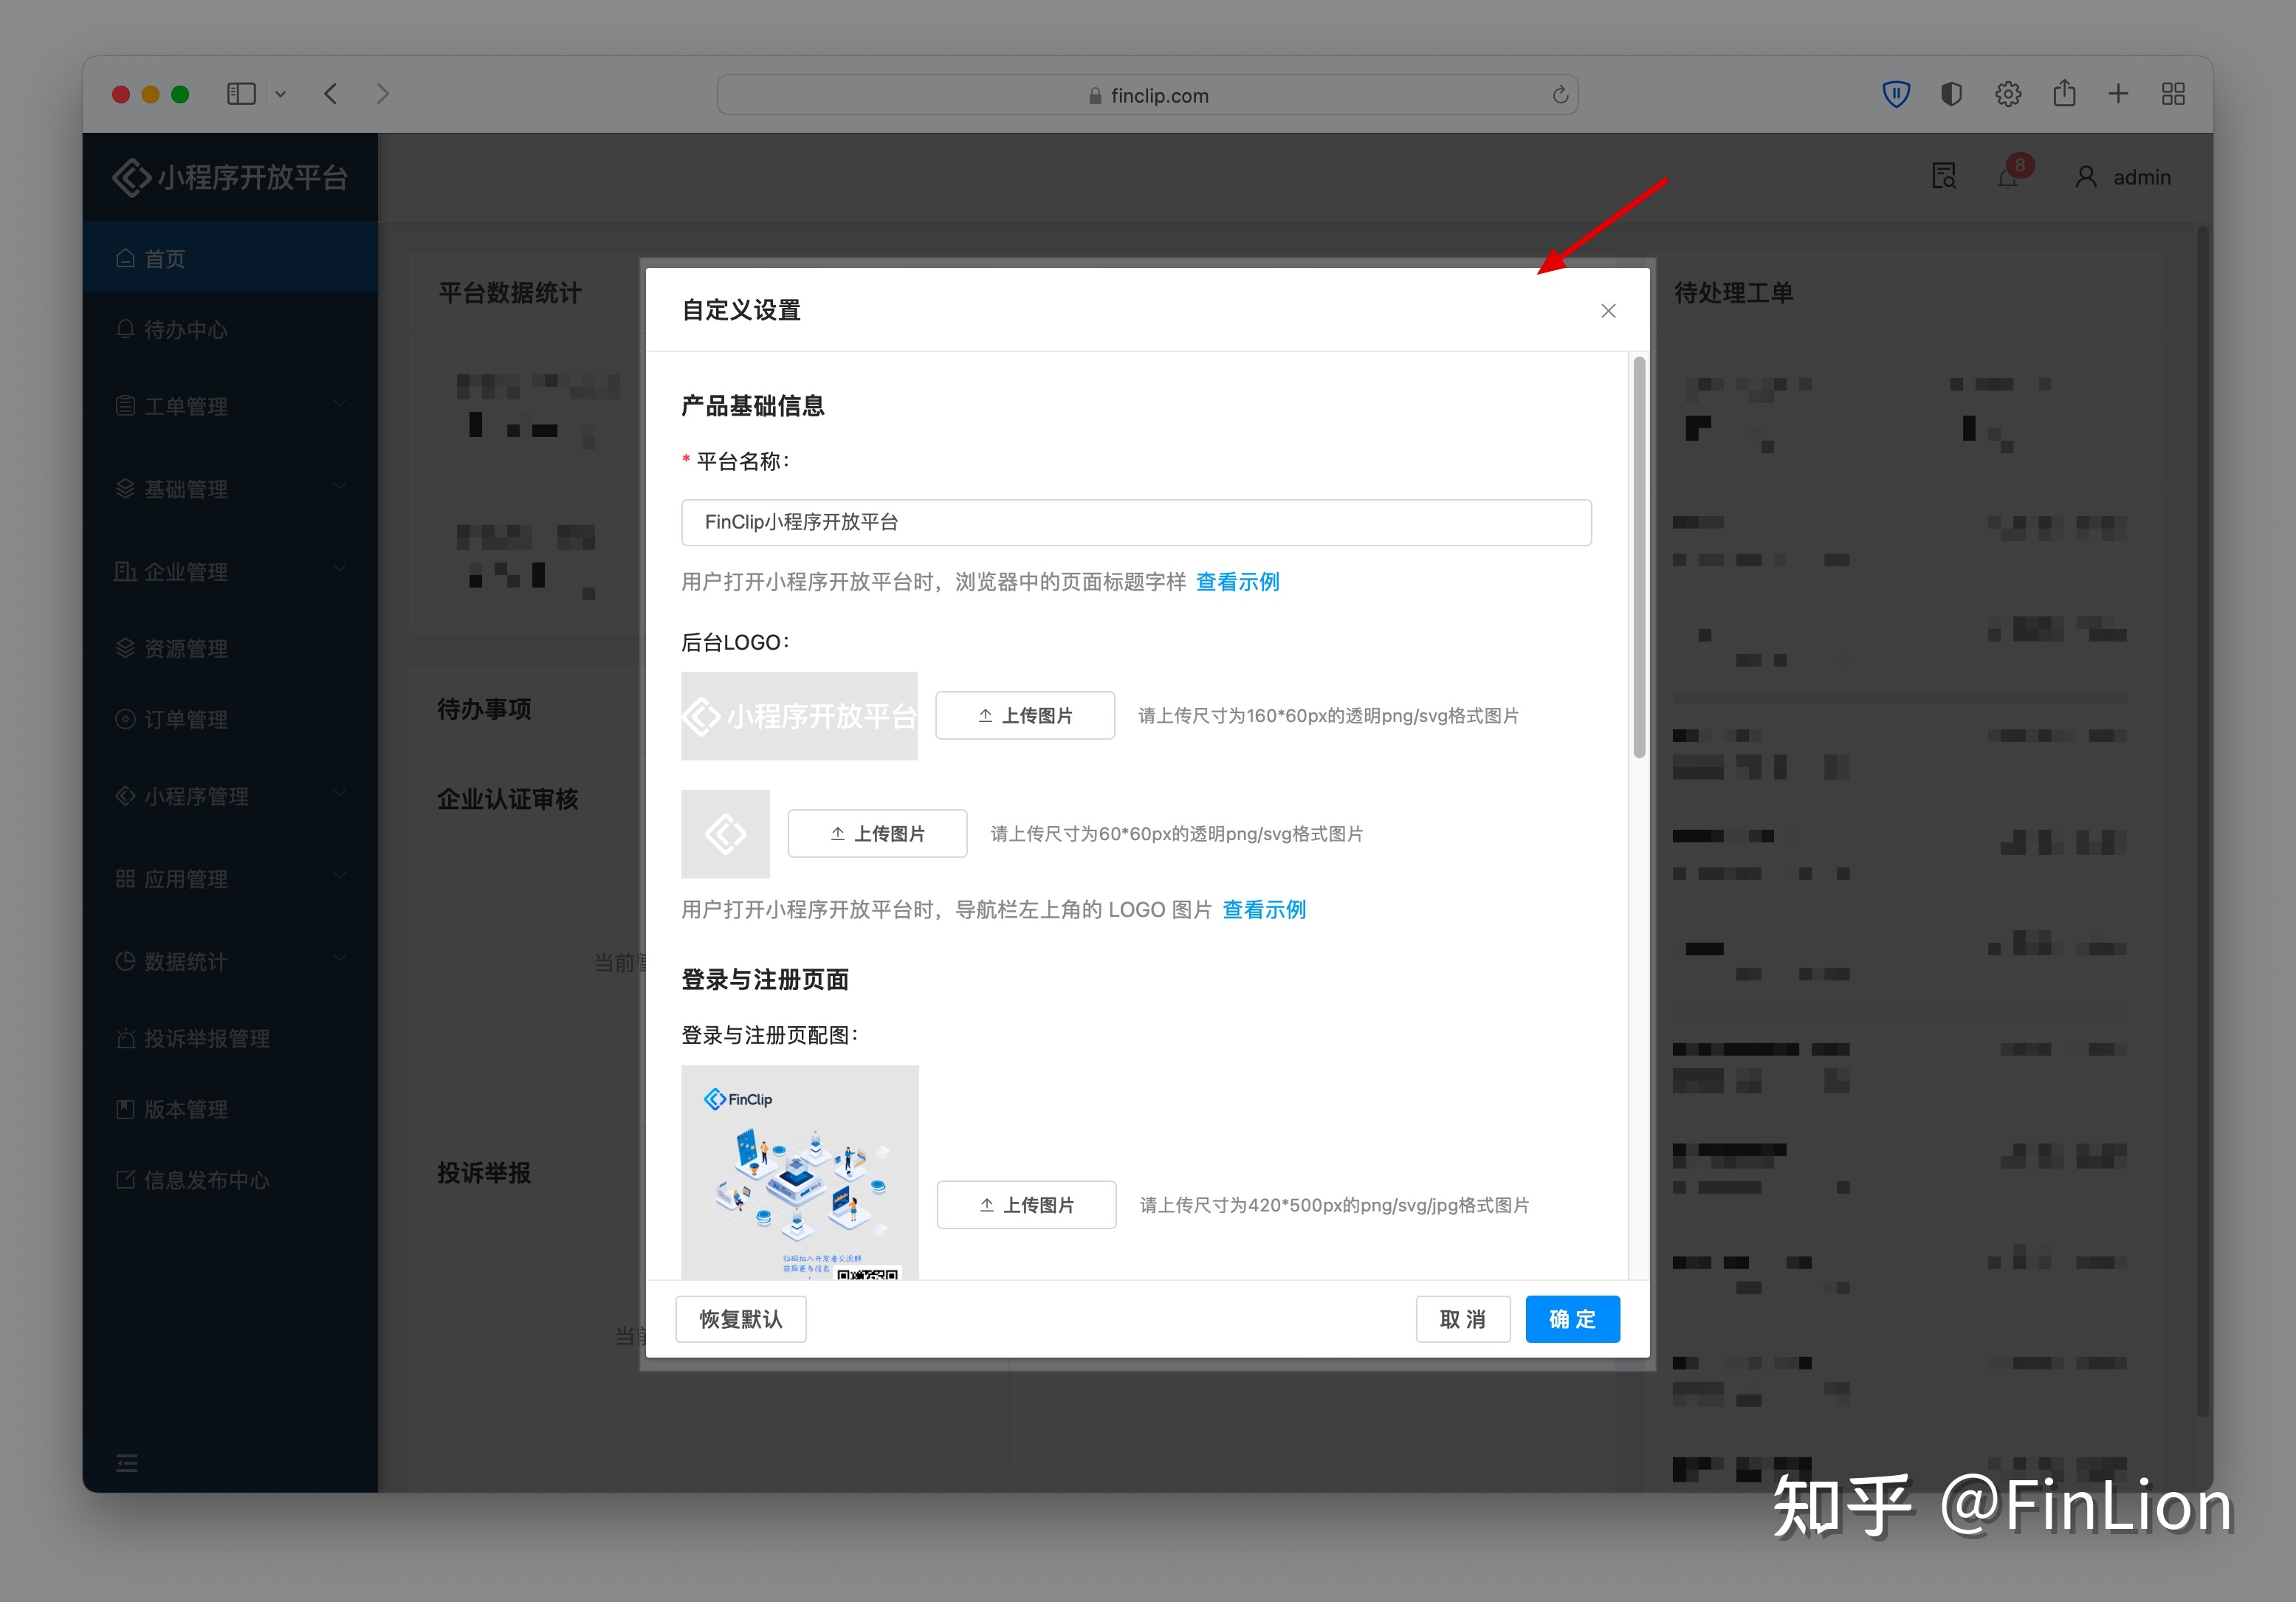Click the 数据统计 pie chart icon
The width and height of the screenshot is (2296, 1602).
coord(125,961)
